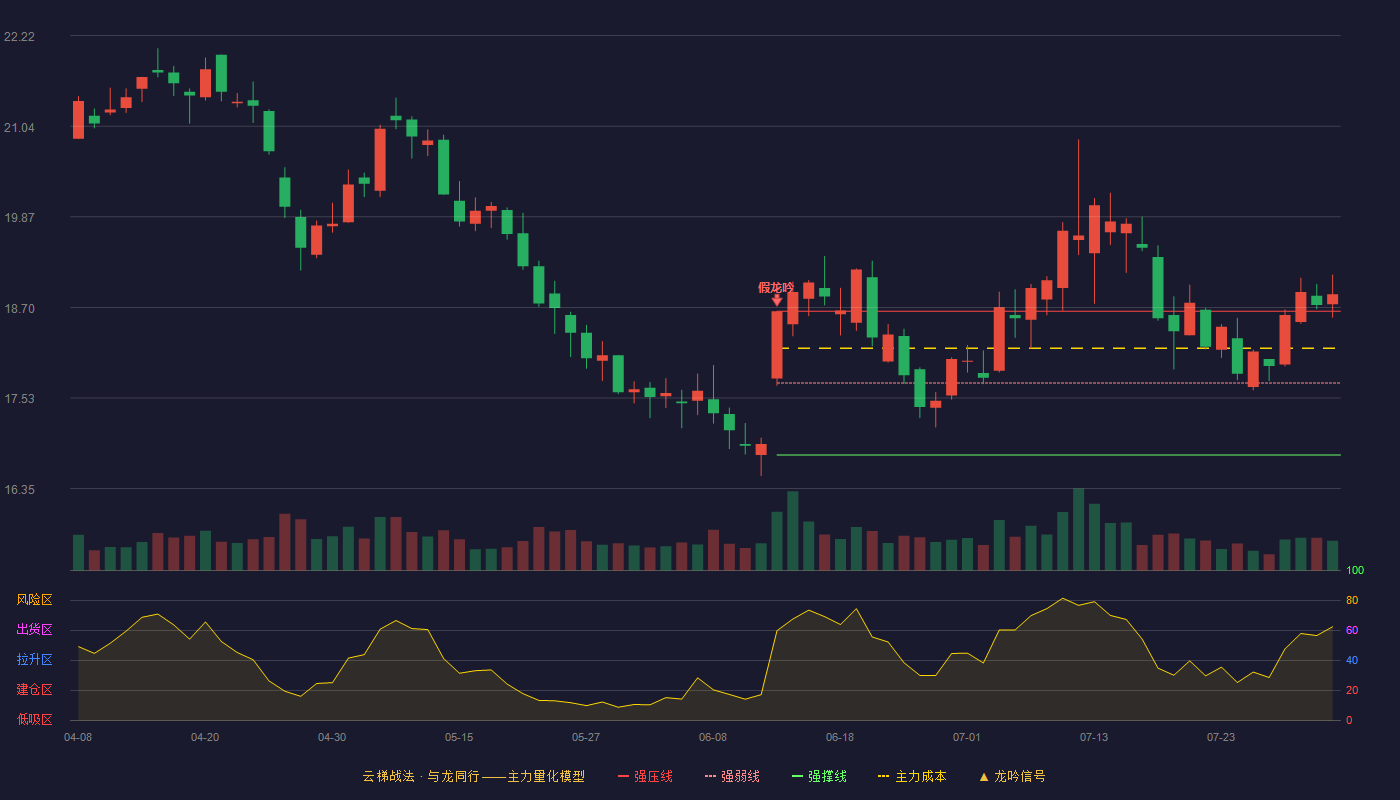Toggle the 龙吟信号 legend item
The image size is (1400, 800).
pyautogui.click(x=1012, y=776)
